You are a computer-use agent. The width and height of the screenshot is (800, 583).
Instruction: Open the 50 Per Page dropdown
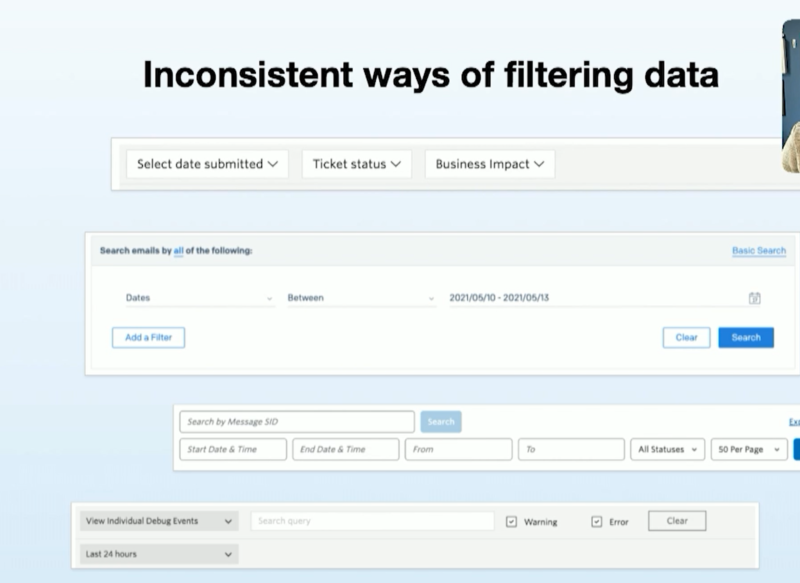pyautogui.click(x=747, y=450)
